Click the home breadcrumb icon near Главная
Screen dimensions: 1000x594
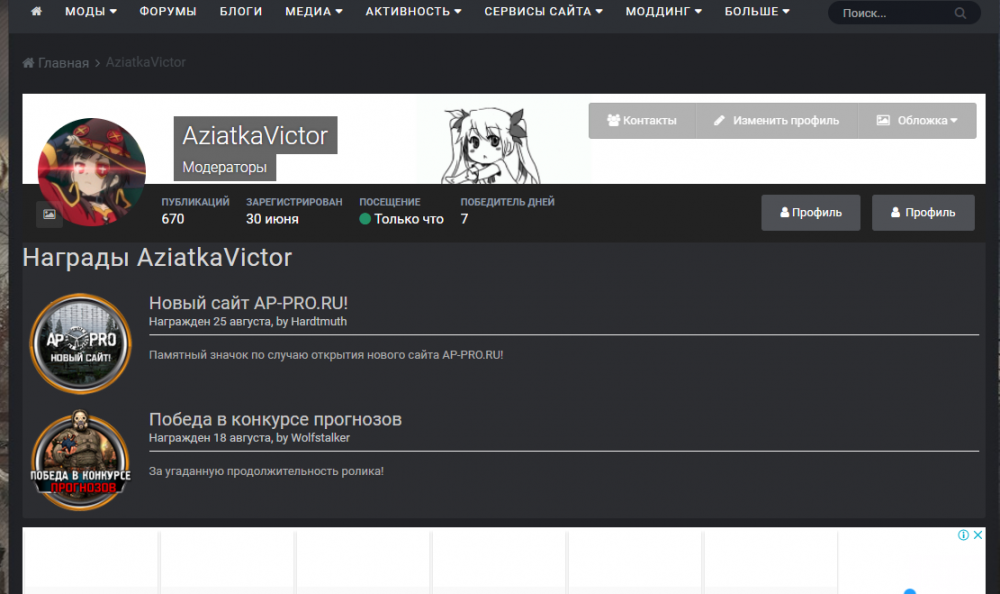(27, 62)
